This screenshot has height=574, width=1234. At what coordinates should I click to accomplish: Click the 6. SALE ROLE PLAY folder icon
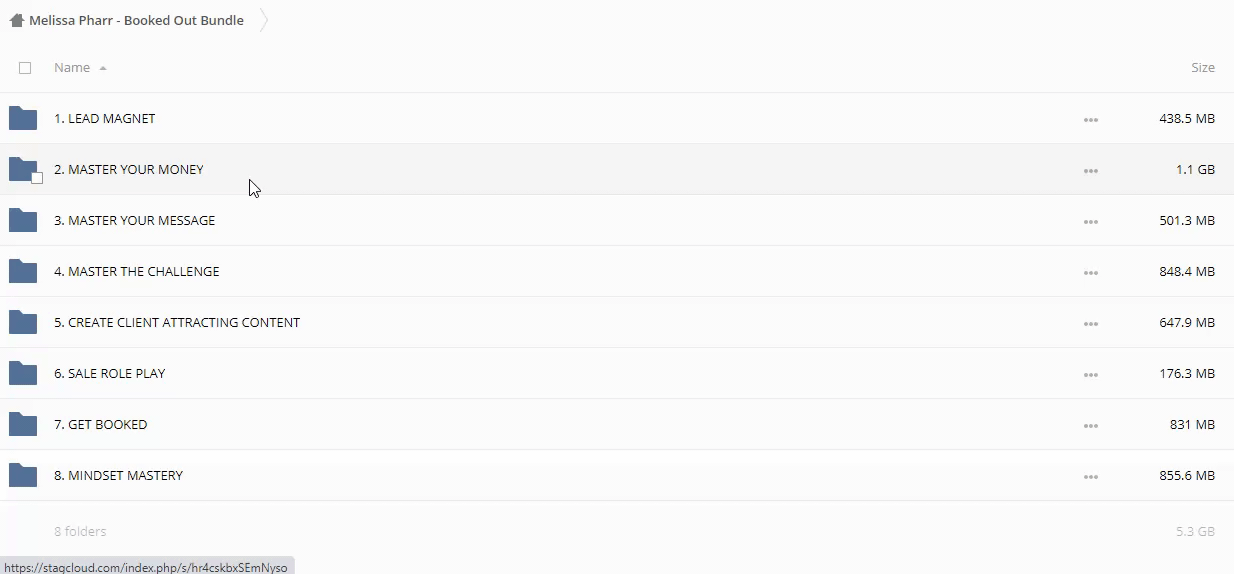pyautogui.click(x=22, y=374)
